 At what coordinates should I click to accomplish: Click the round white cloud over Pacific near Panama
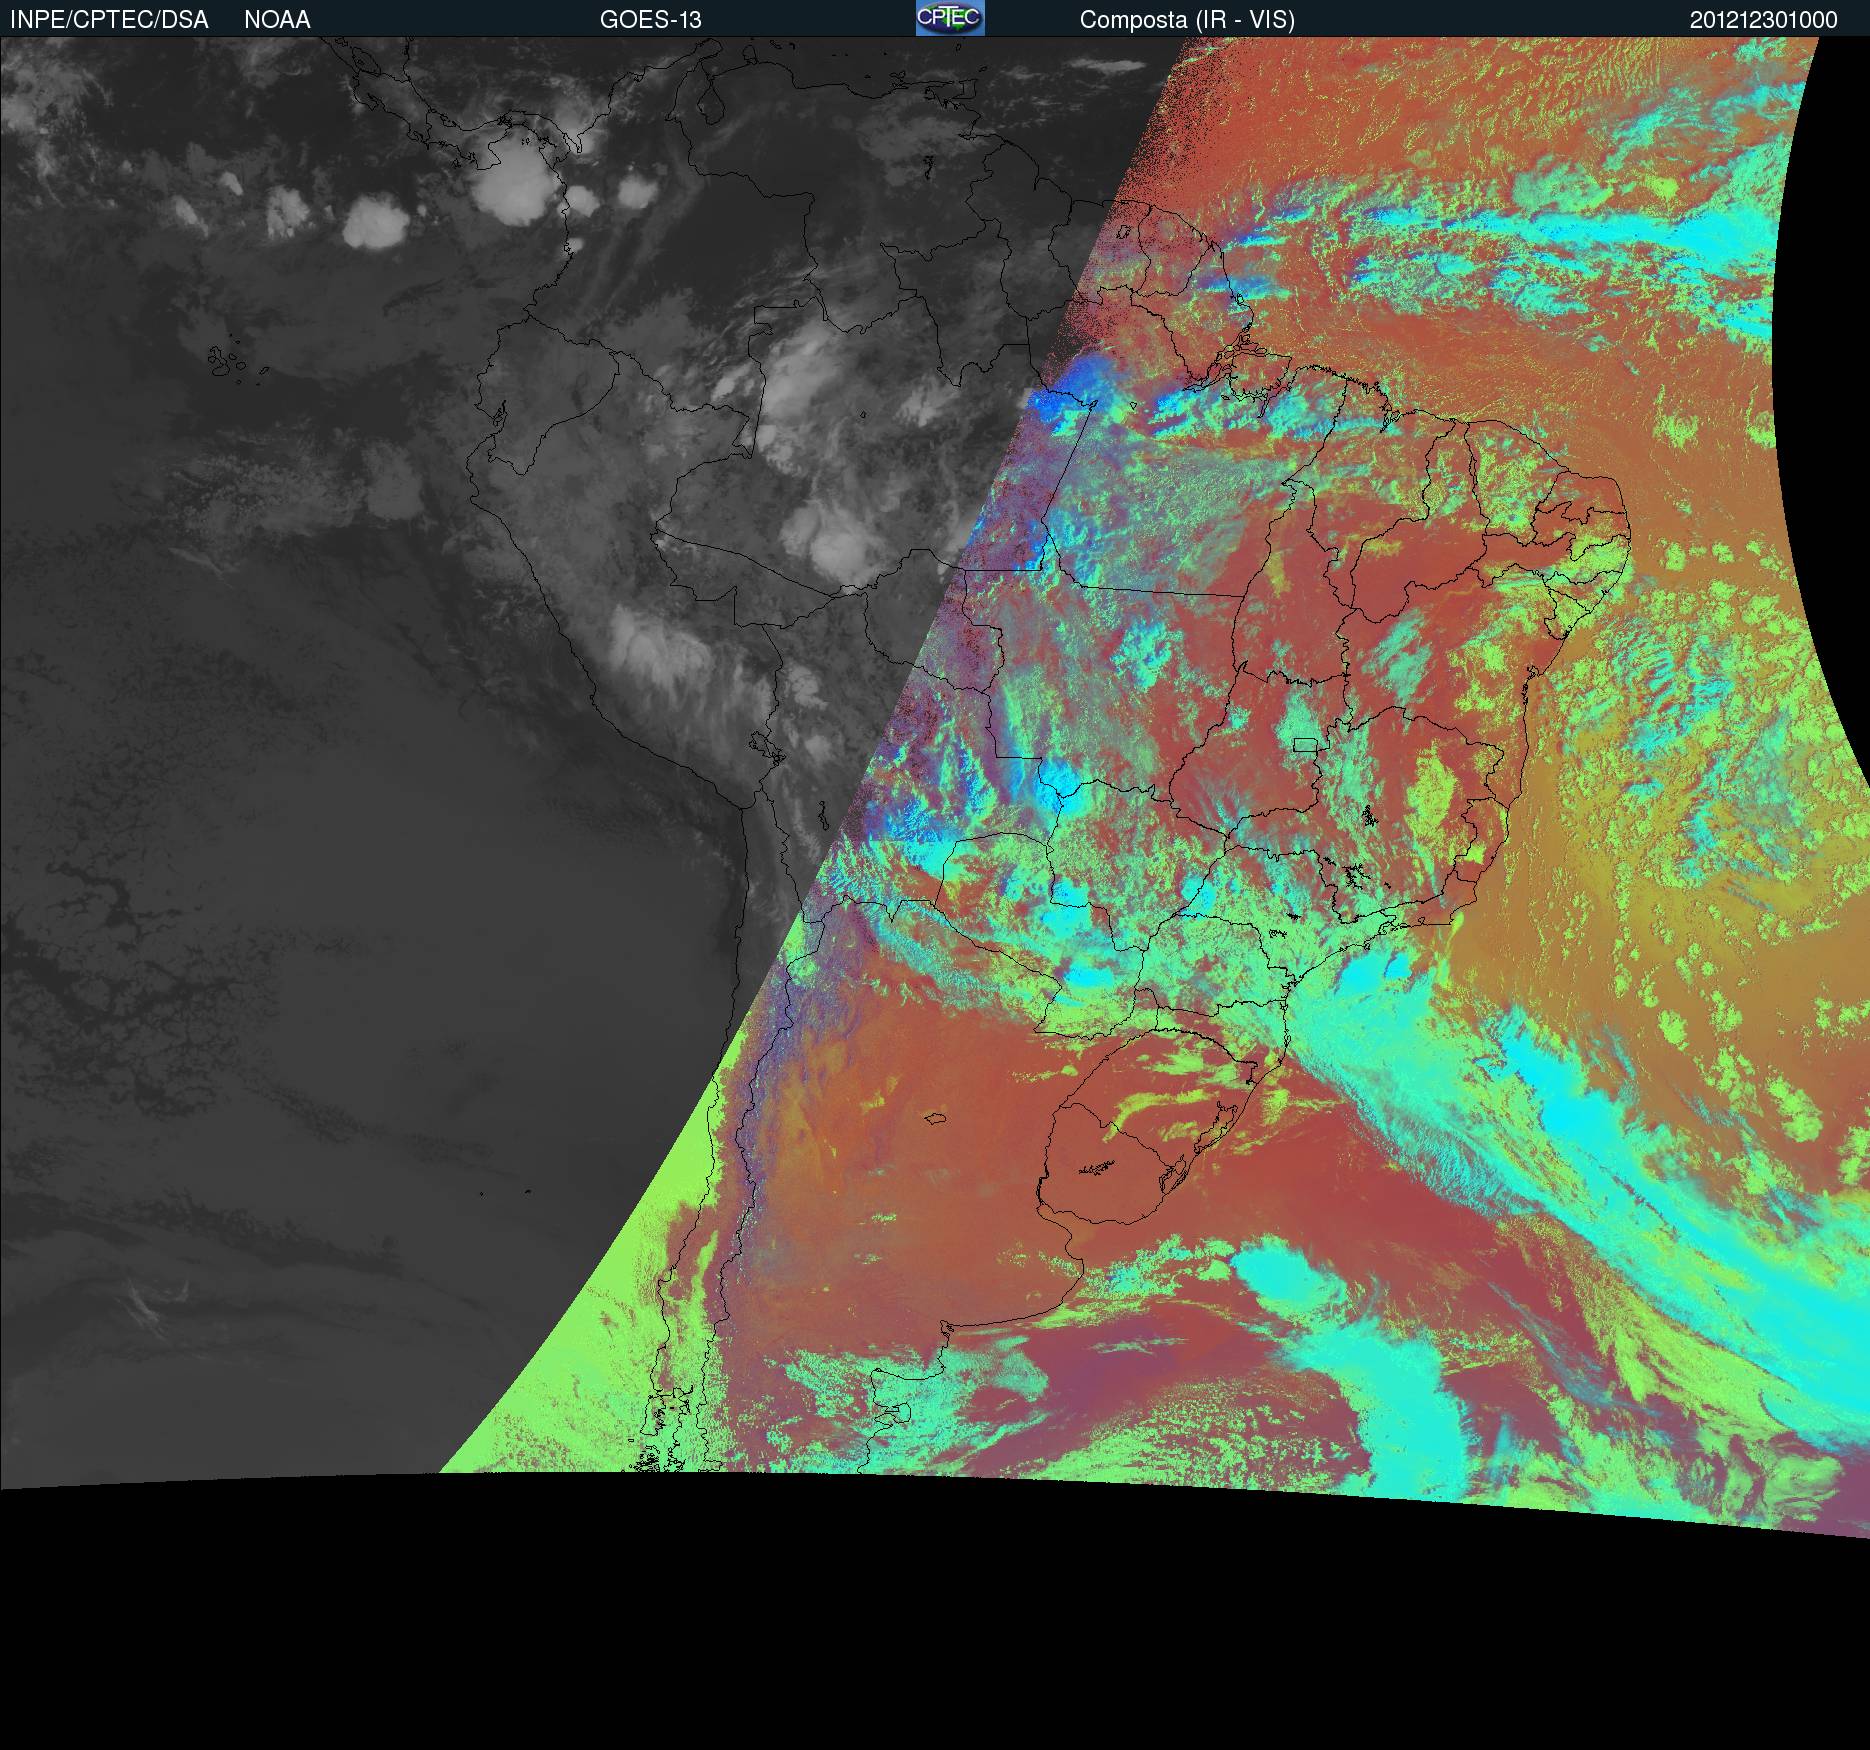373,221
